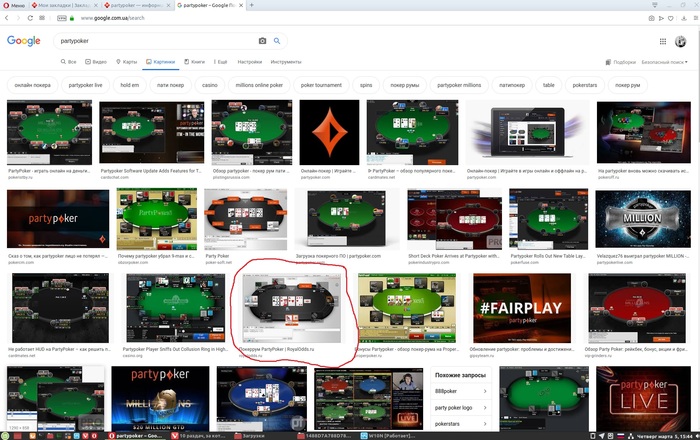Click the address bar URL
The width and height of the screenshot is (700, 440).
pos(112,18)
